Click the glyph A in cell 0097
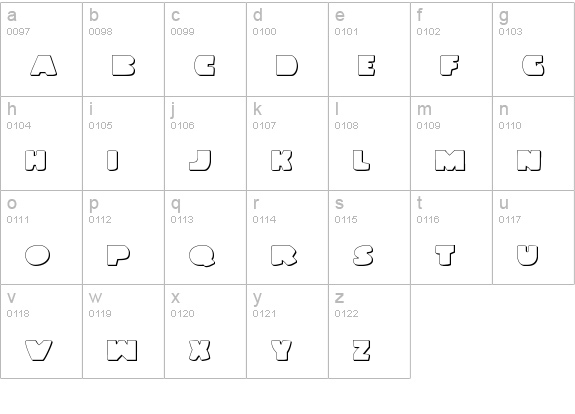The height and width of the screenshot is (414, 575). pos(43,66)
